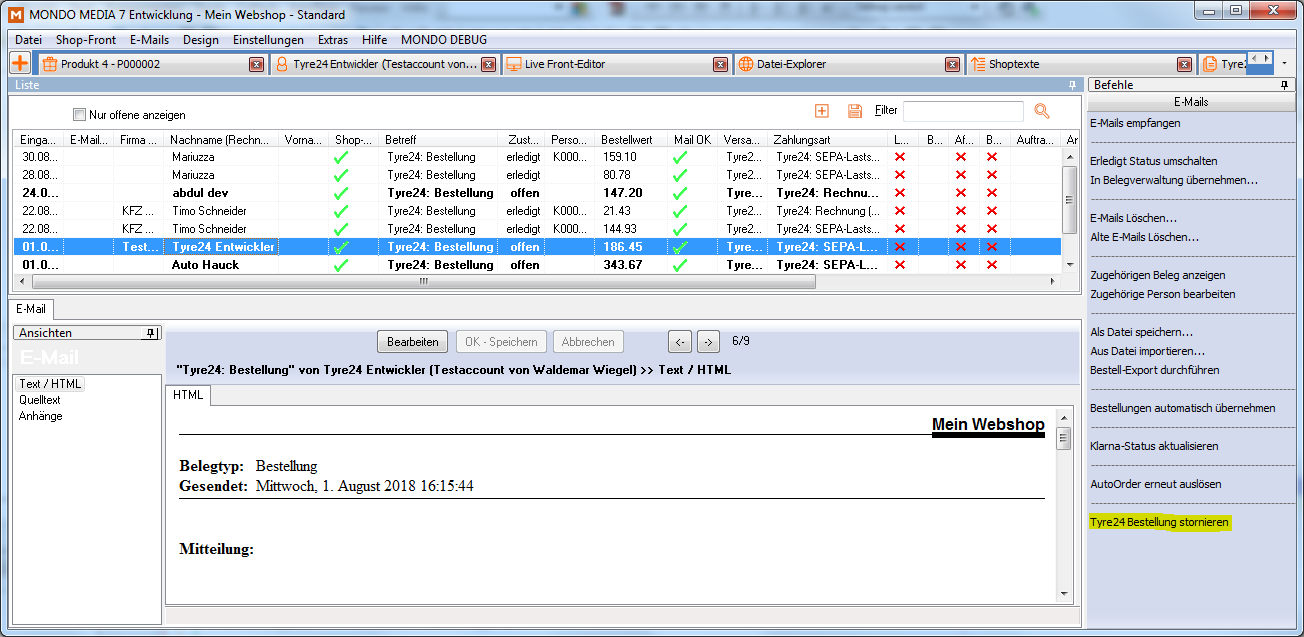Enable the 'Nur offene anzeigen' checkbox
This screenshot has height=637, width=1304.
(80, 115)
